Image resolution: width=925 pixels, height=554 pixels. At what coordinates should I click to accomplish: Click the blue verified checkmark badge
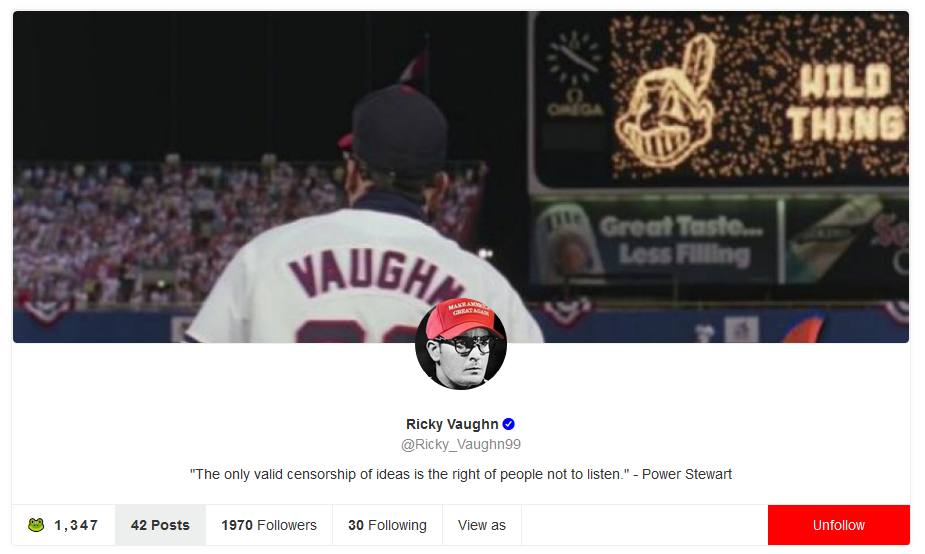point(509,424)
